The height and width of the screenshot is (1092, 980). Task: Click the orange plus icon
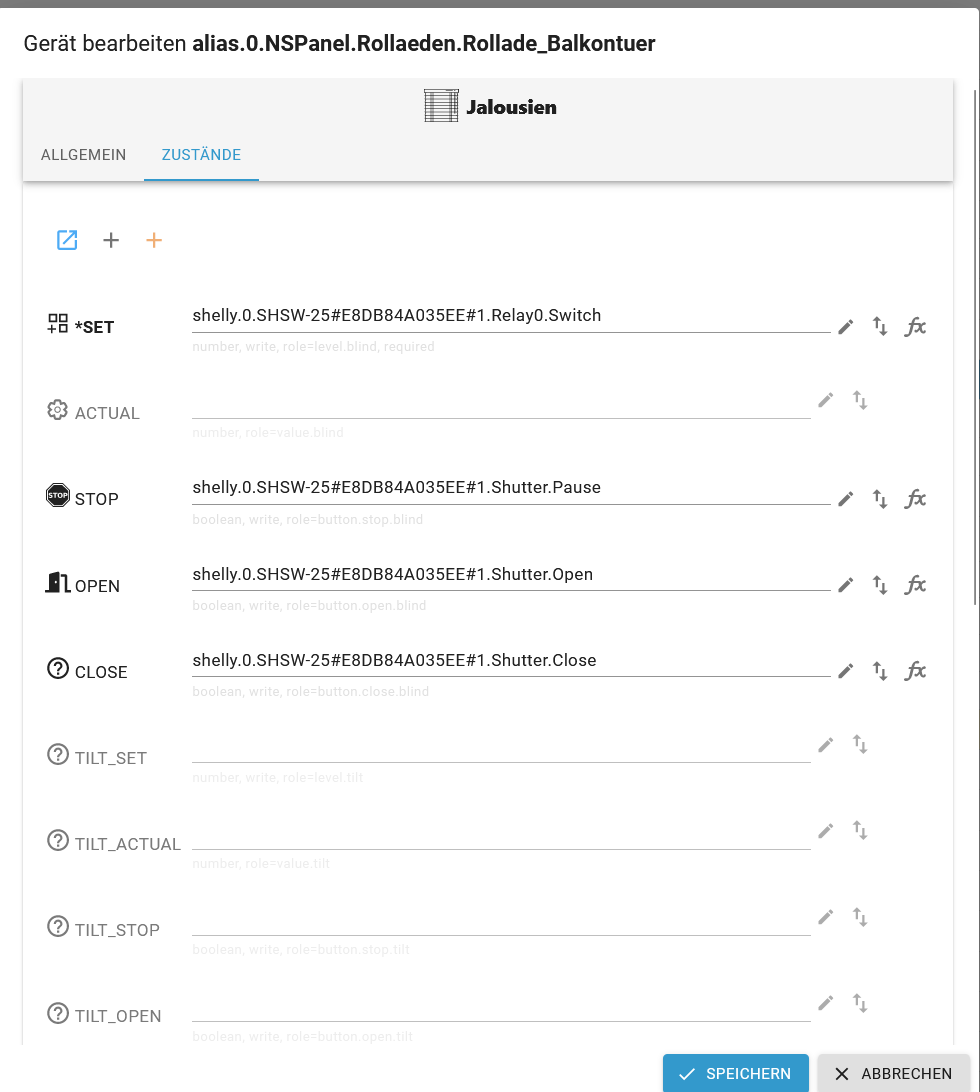pos(154,240)
